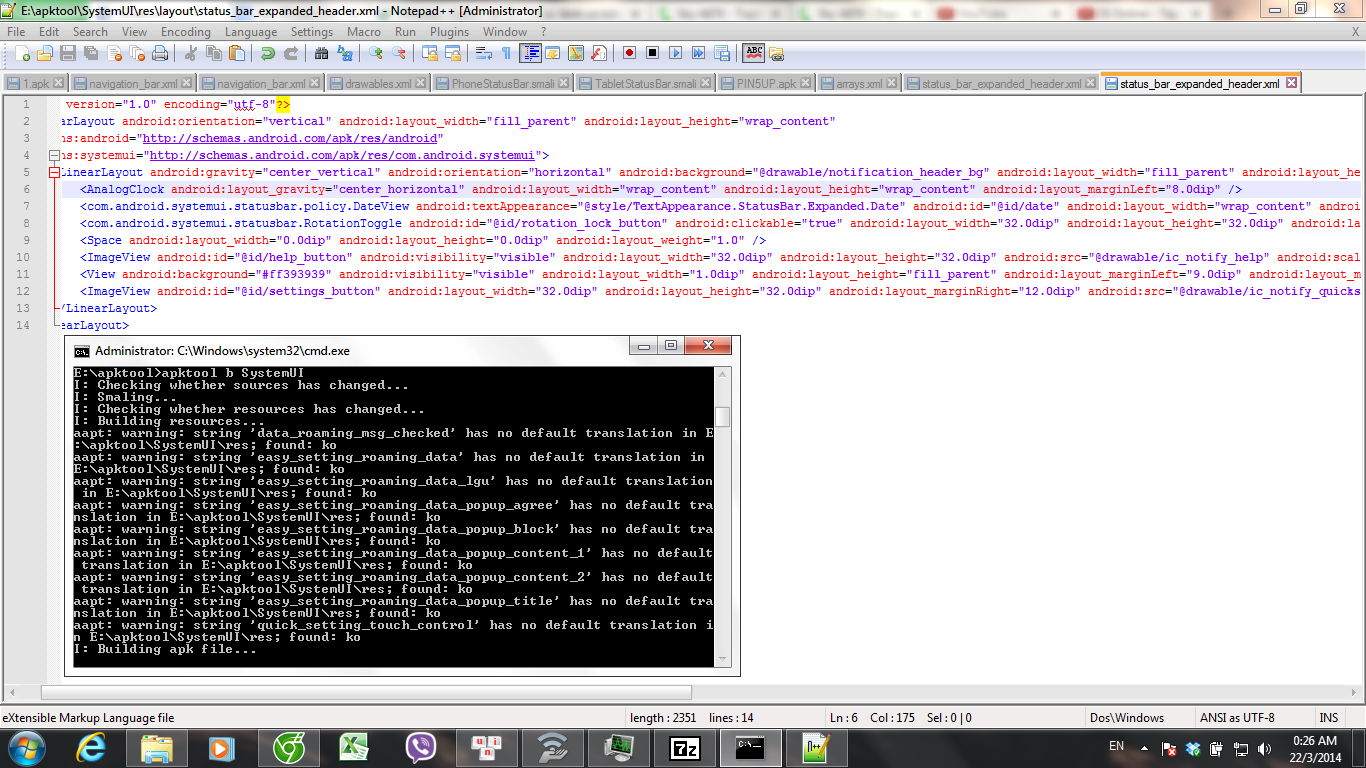1366x768 pixels.
Task: Click the cmd.exe title bar icon
Action: (x=81, y=351)
